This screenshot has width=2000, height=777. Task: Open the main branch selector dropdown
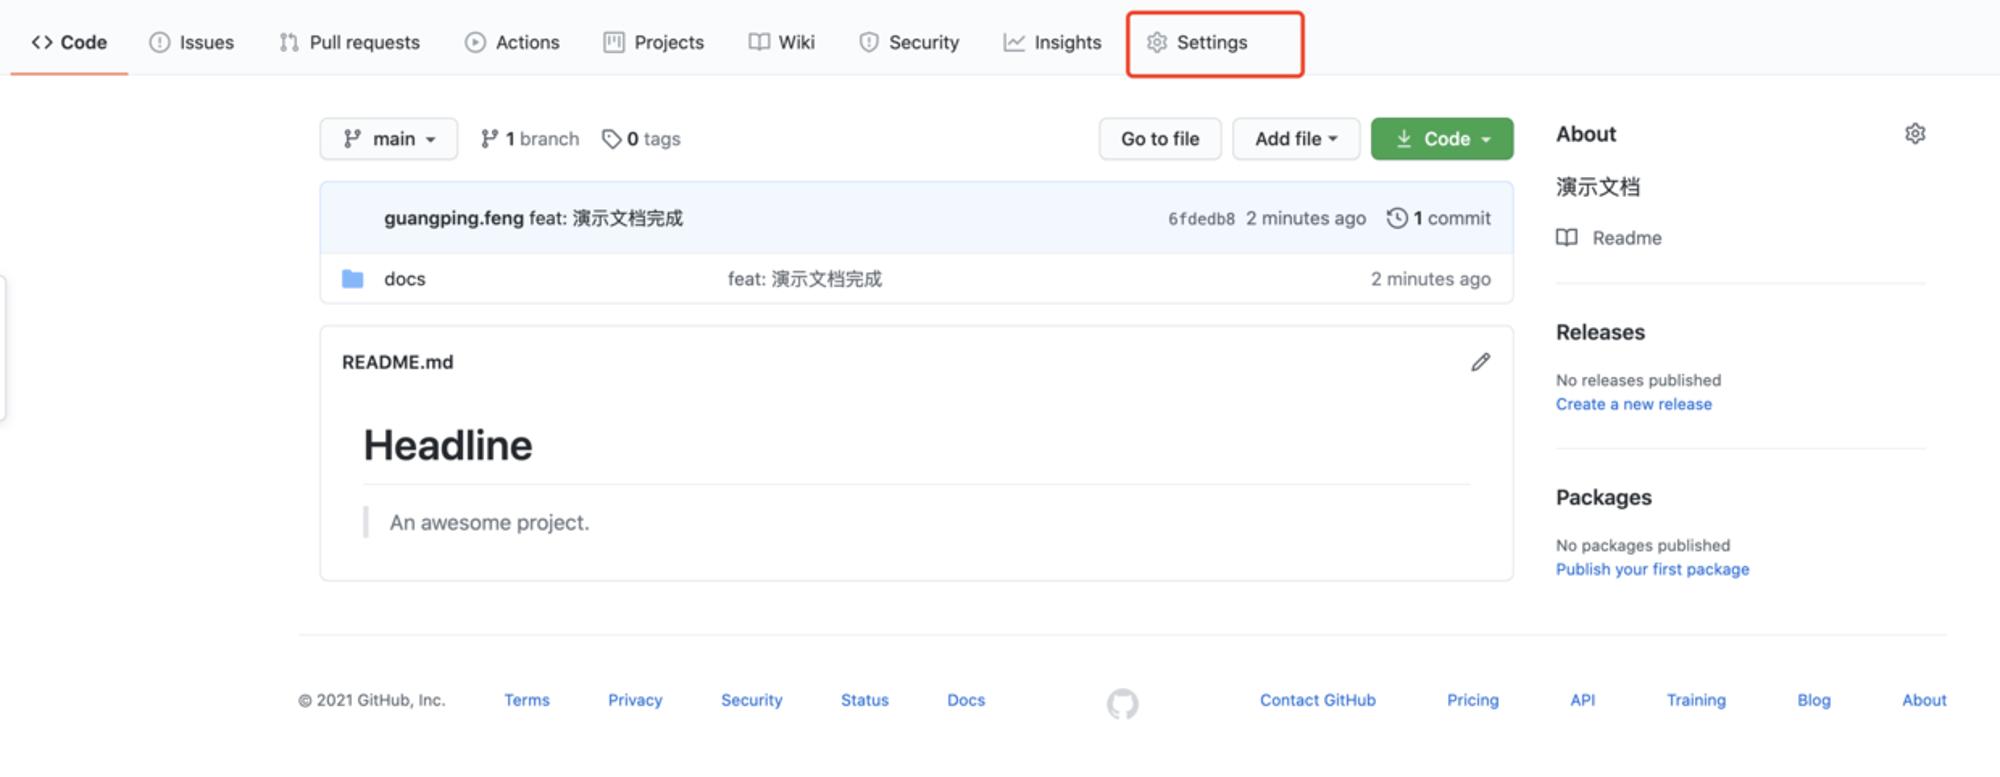[389, 139]
